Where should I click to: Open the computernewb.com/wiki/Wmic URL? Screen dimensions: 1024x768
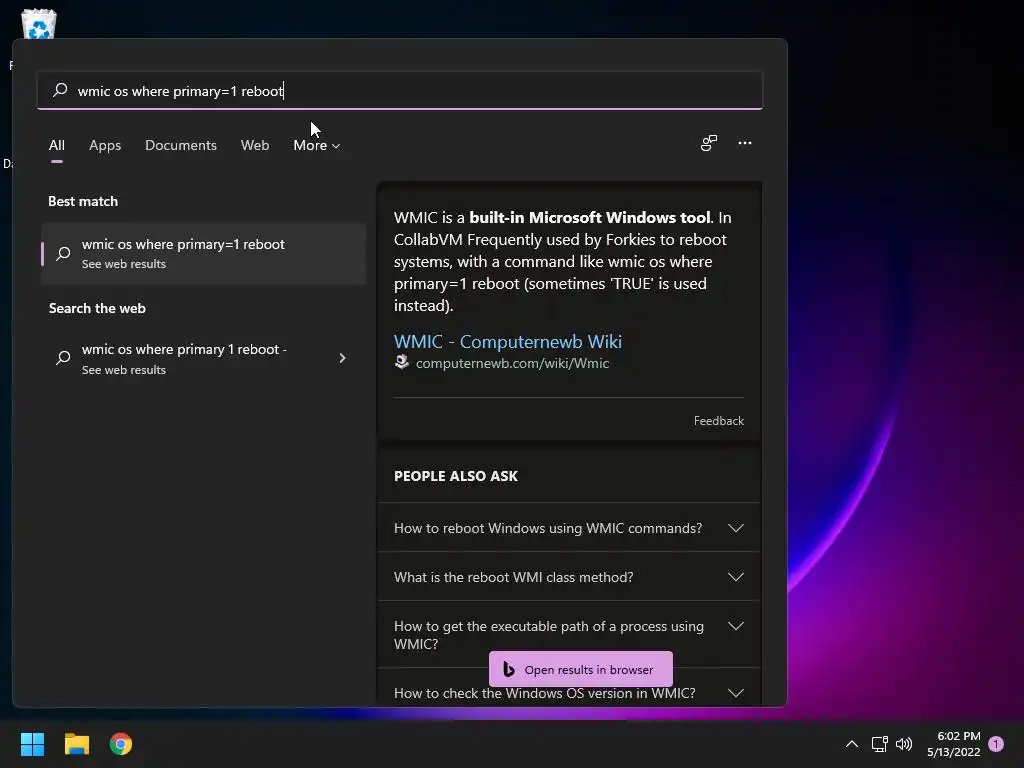coord(512,363)
